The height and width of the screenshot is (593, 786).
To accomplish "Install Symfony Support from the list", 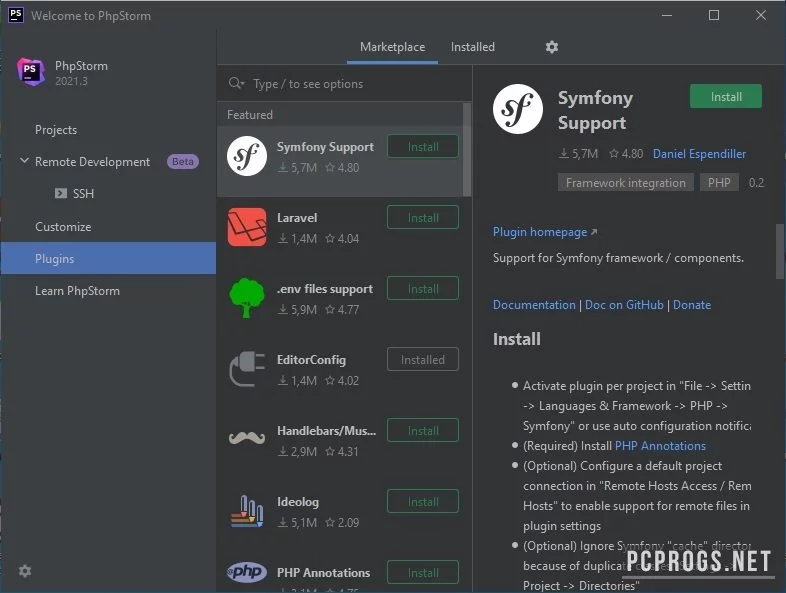I will (x=423, y=146).
